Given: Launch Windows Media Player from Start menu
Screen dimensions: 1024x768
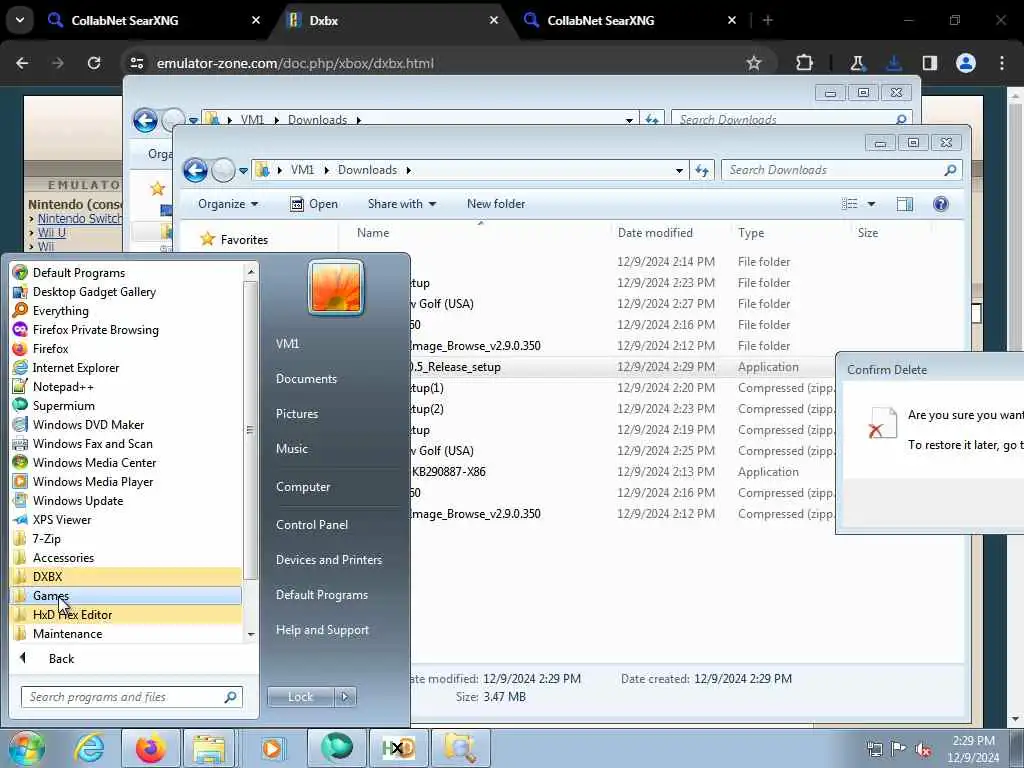Looking at the screenshot, I should pyautogui.click(x=93, y=481).
